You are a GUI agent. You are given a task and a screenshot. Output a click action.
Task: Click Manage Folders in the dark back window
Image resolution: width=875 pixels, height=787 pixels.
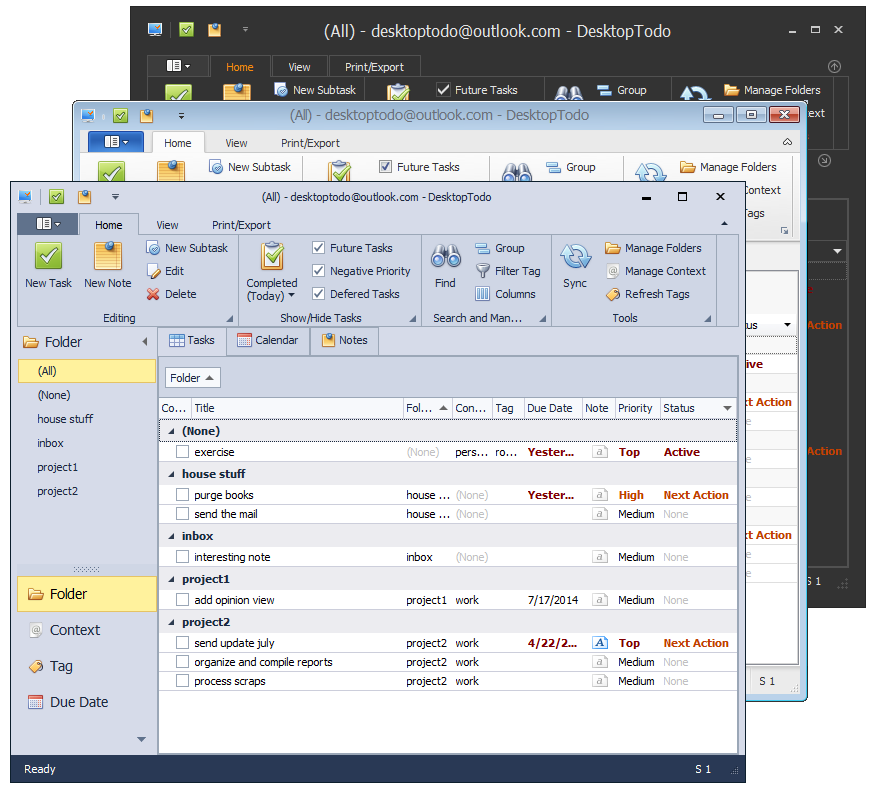[772, 90]
